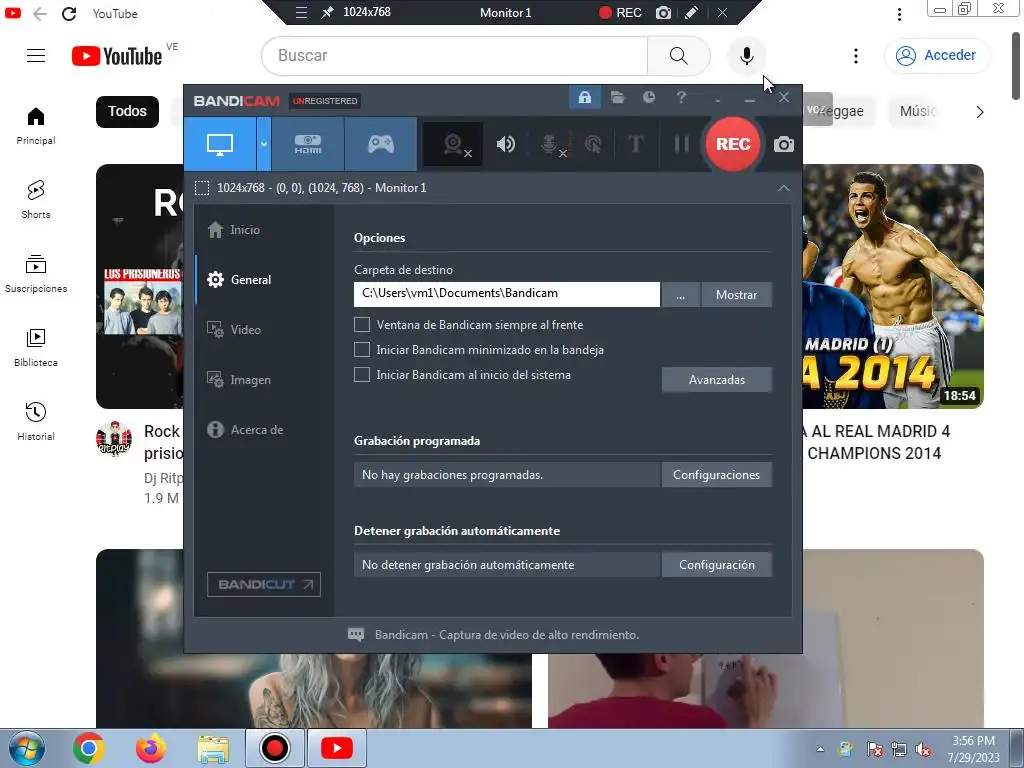The width and height of the screenshot is (1024, 768).
Task: Enable Iniciar Bandicam minimizado en la bandeja
Action: pyautogui.click(x=362, y=349)
